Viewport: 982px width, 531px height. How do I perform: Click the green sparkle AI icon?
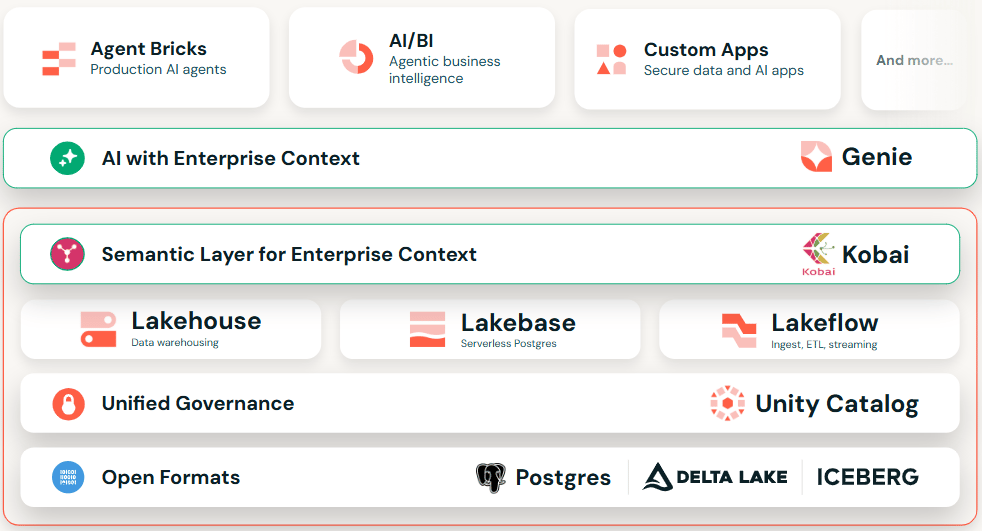click(68, 158)
